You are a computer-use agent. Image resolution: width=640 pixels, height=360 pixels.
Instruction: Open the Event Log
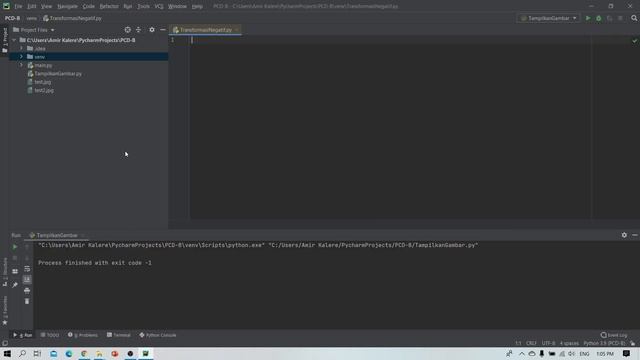point(614,335)
